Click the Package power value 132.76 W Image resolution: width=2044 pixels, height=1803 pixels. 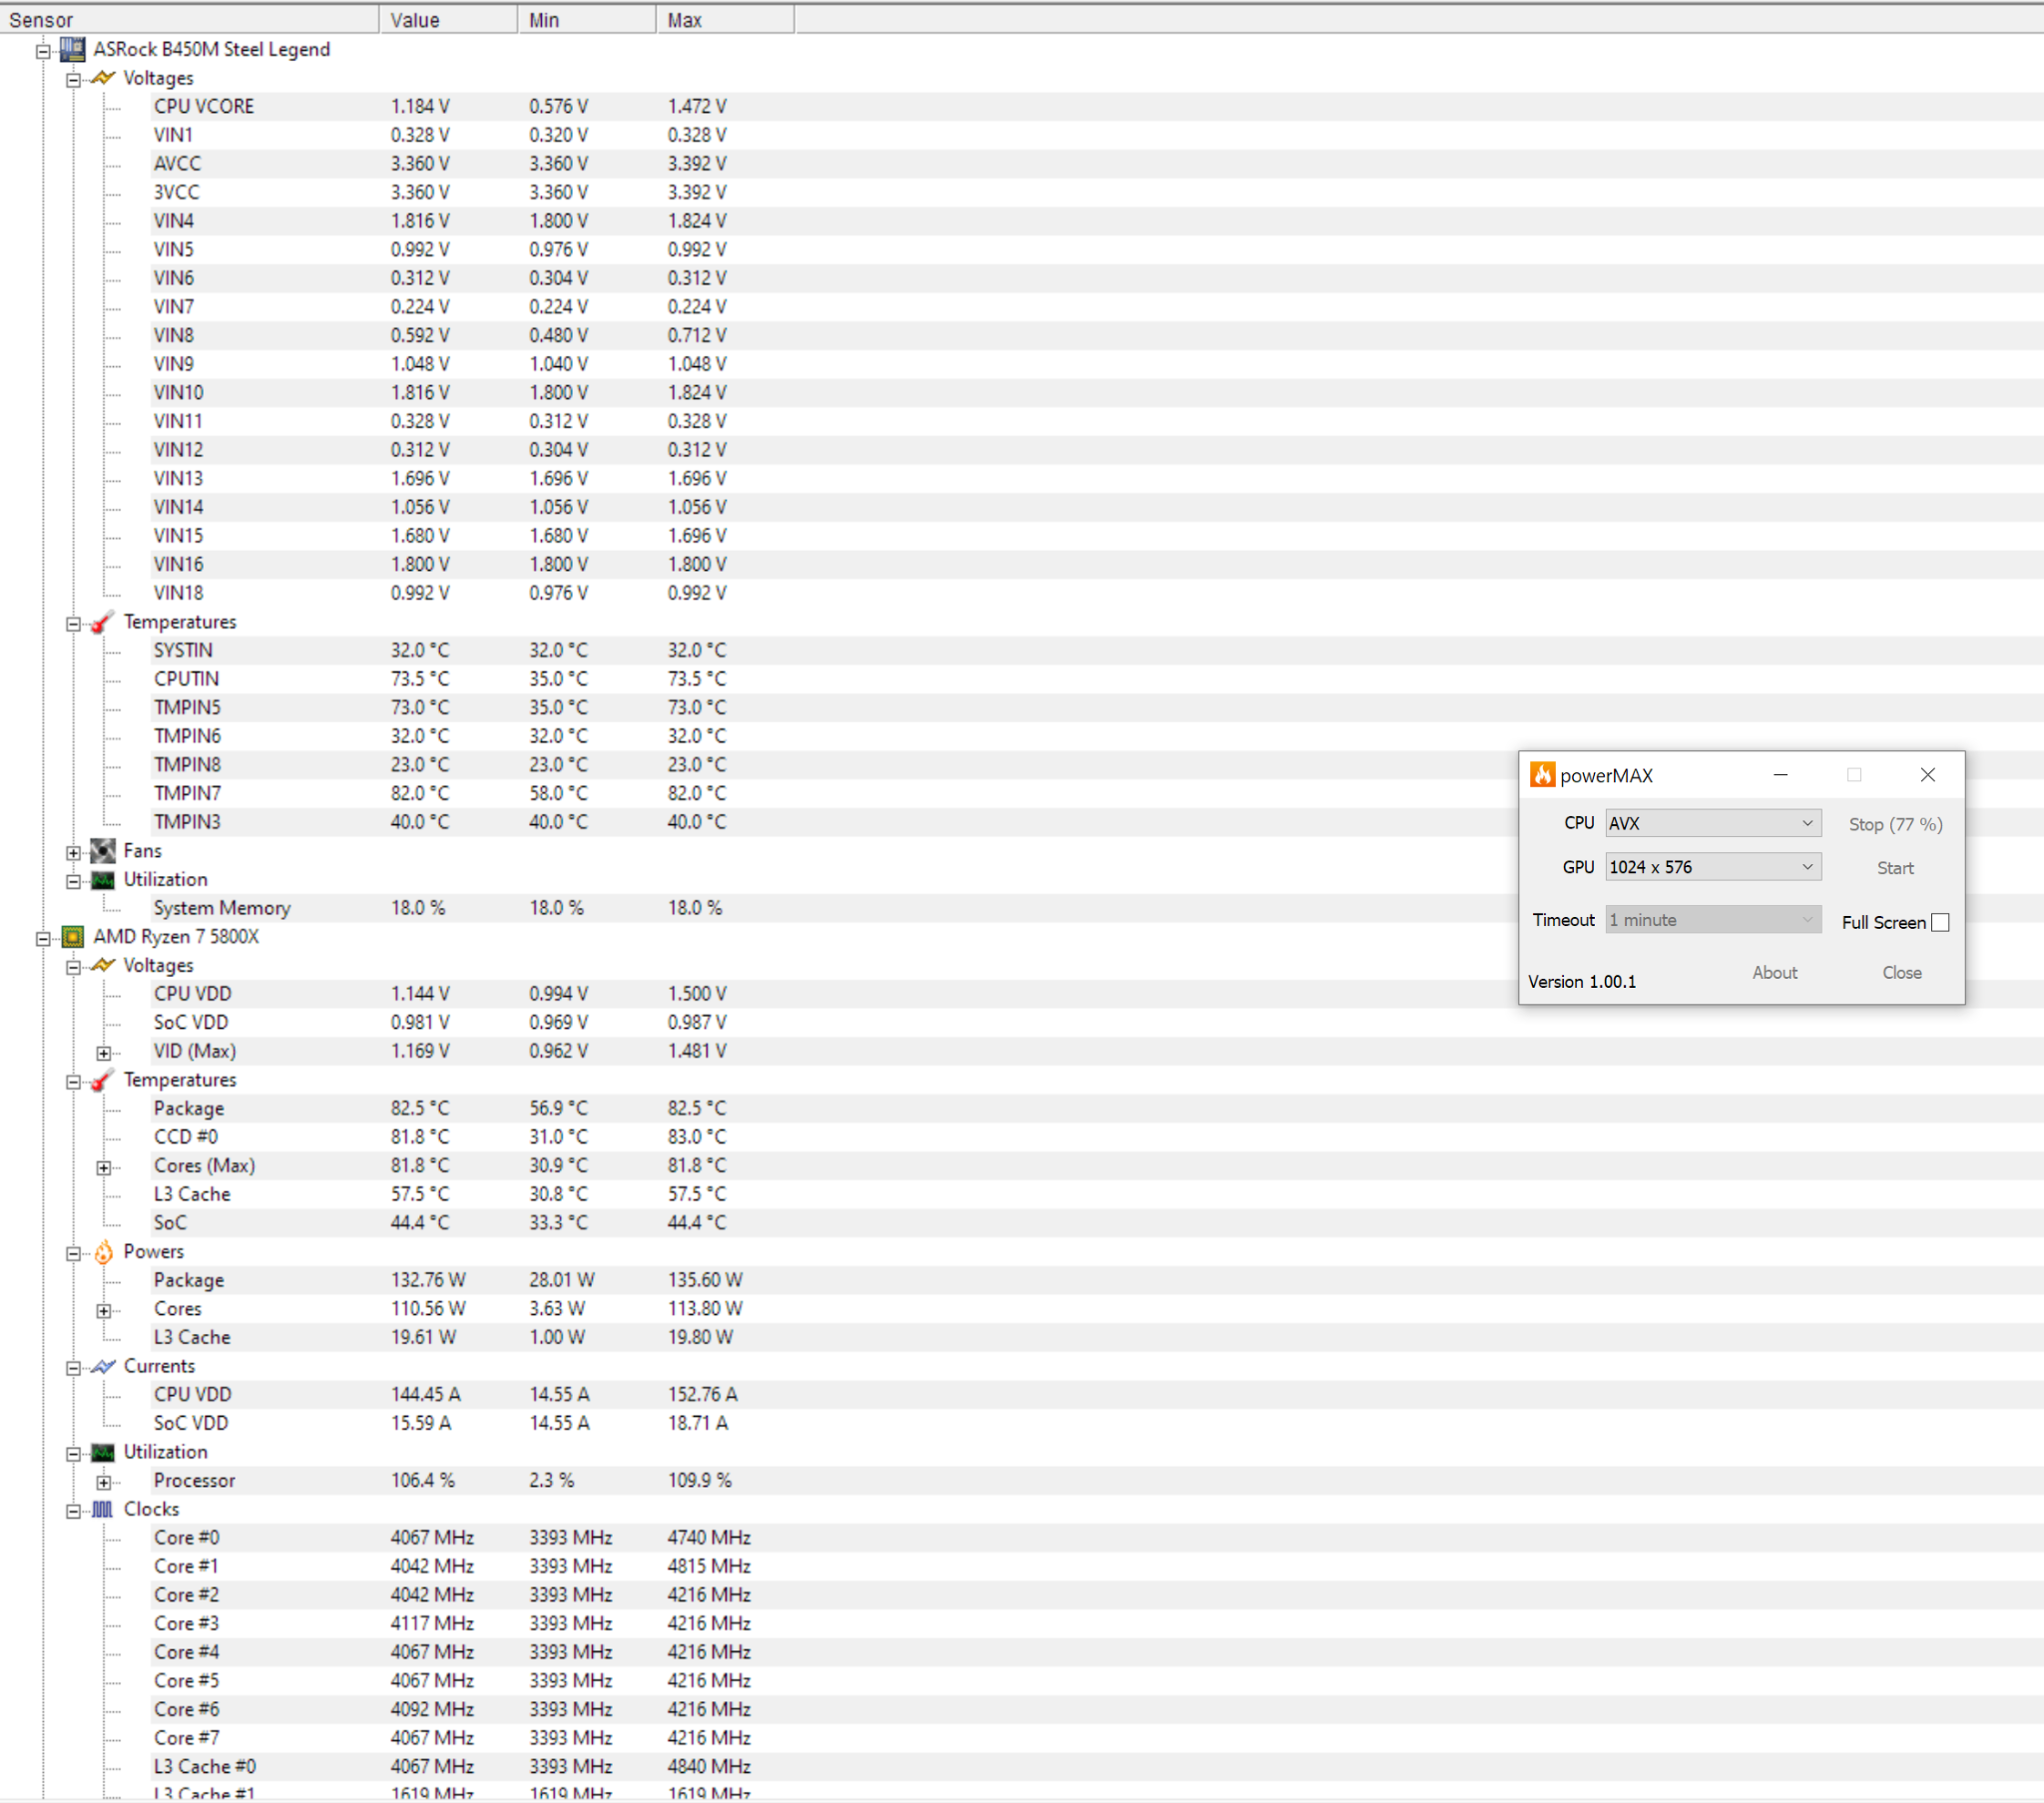coord(428,1281)
